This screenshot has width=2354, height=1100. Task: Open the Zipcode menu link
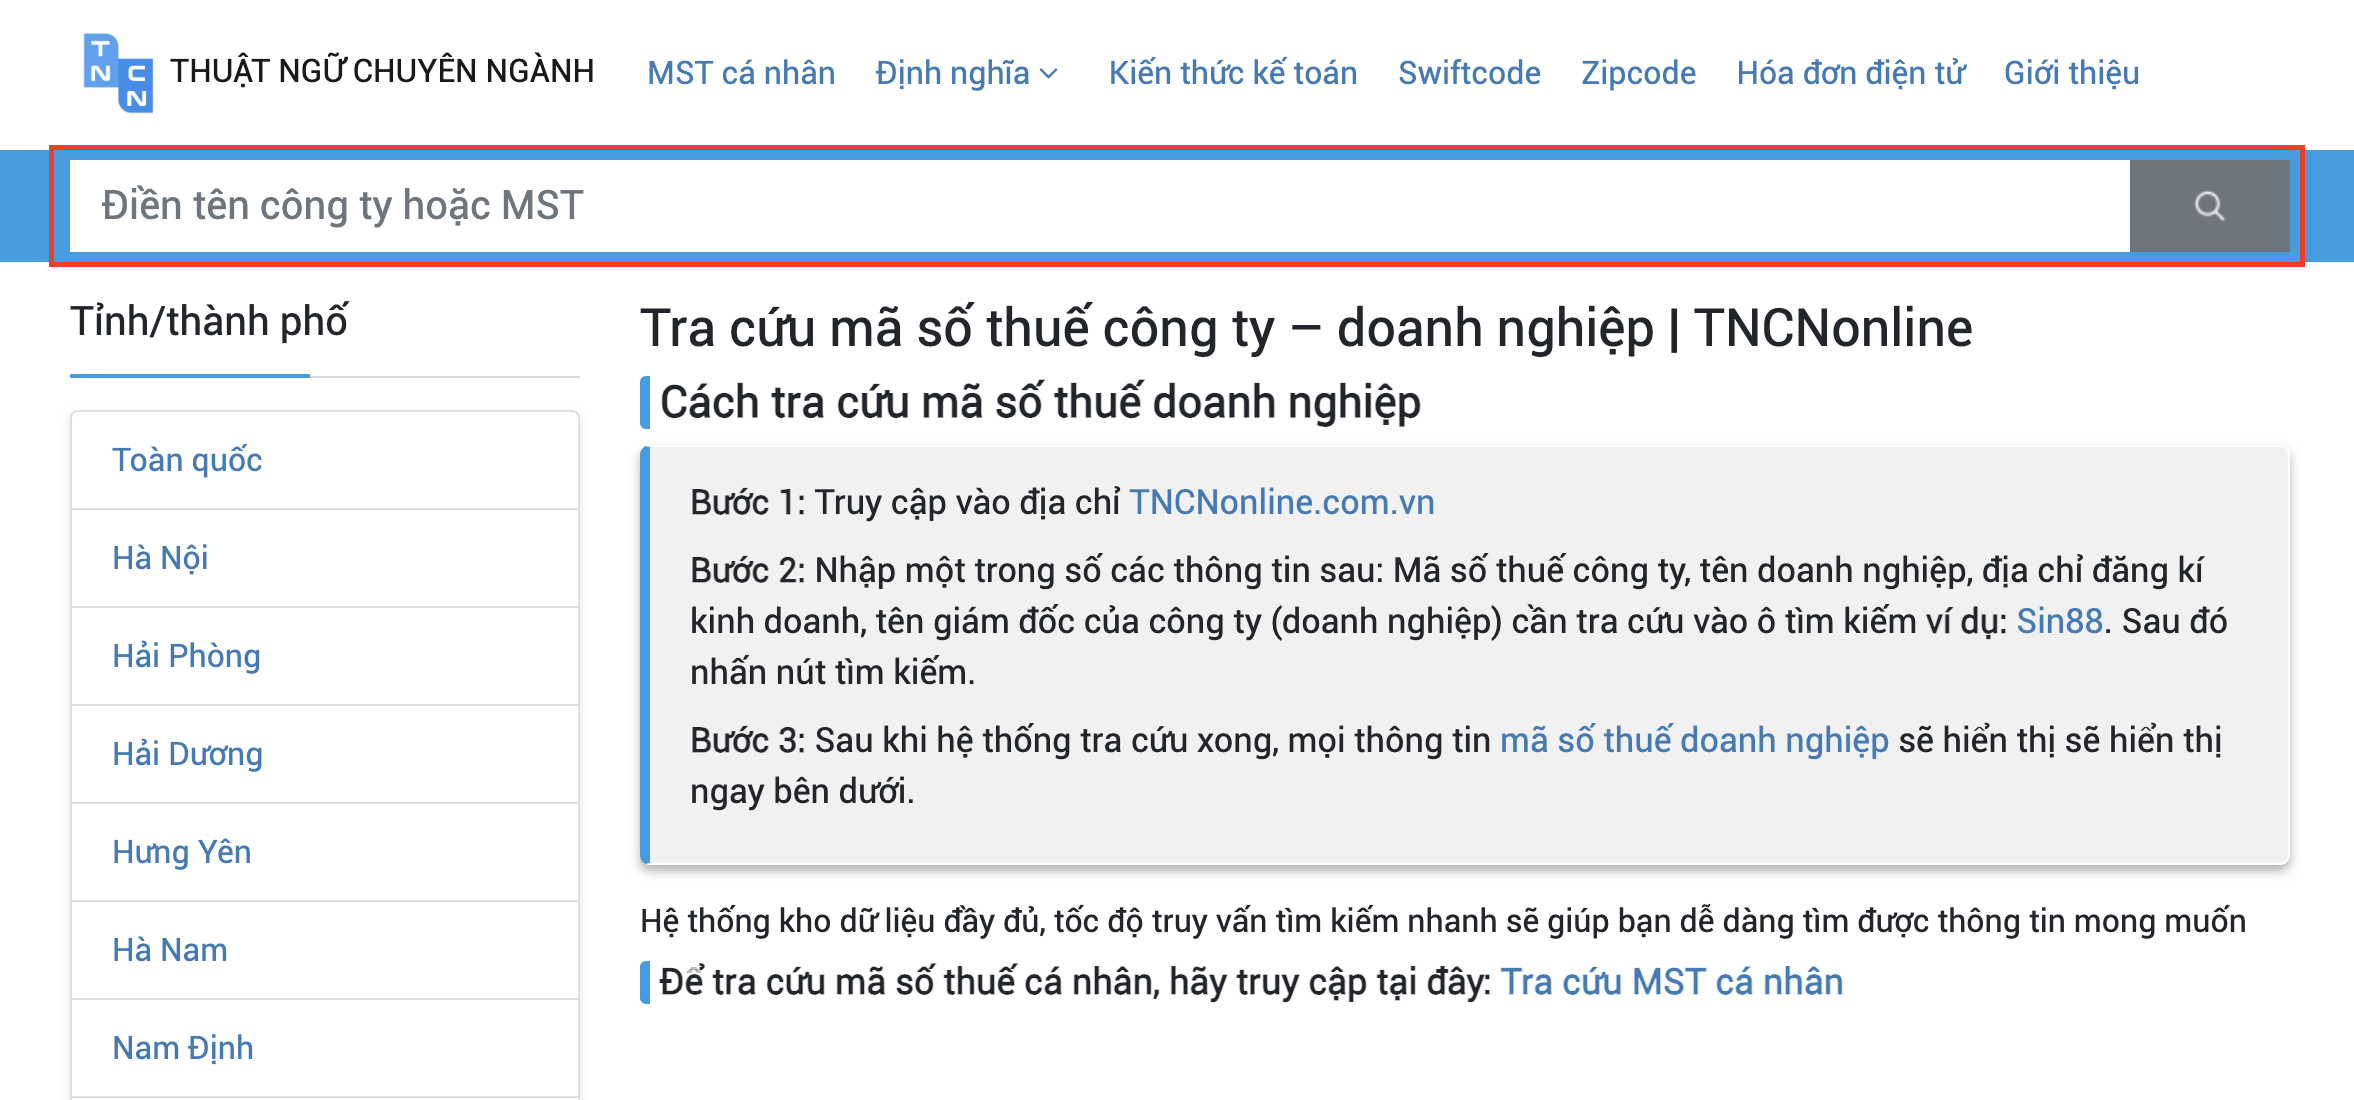(x=1637, y=73)
